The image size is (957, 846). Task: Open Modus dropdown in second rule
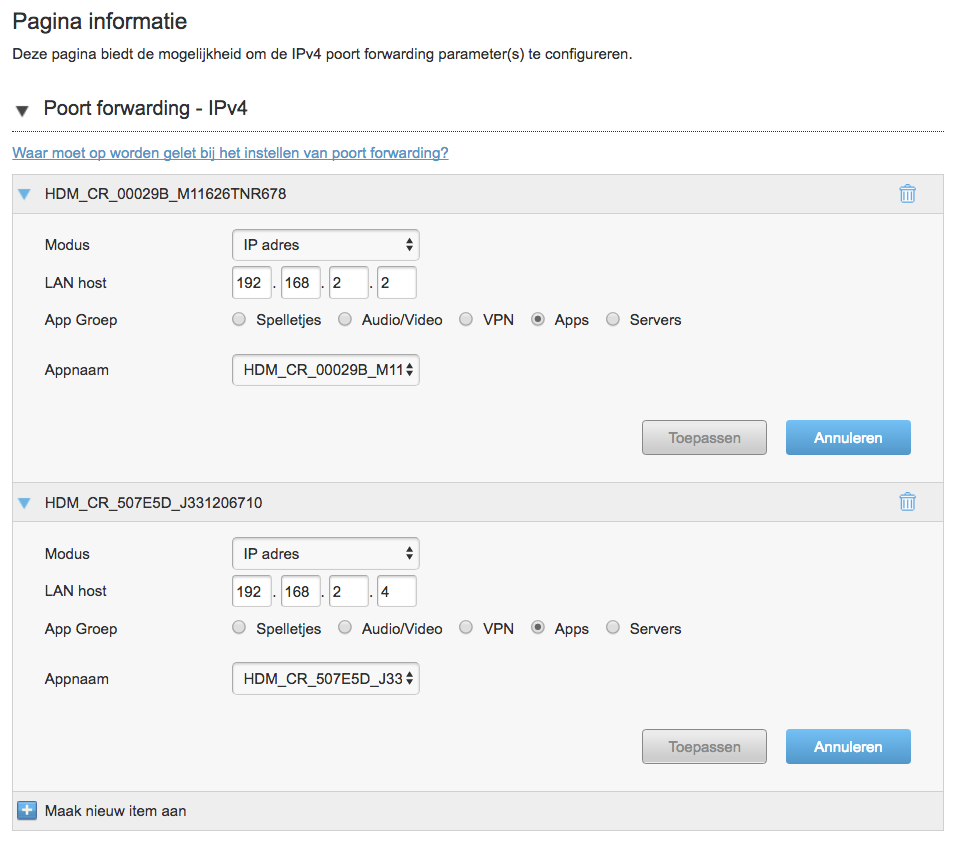(325, 554)
